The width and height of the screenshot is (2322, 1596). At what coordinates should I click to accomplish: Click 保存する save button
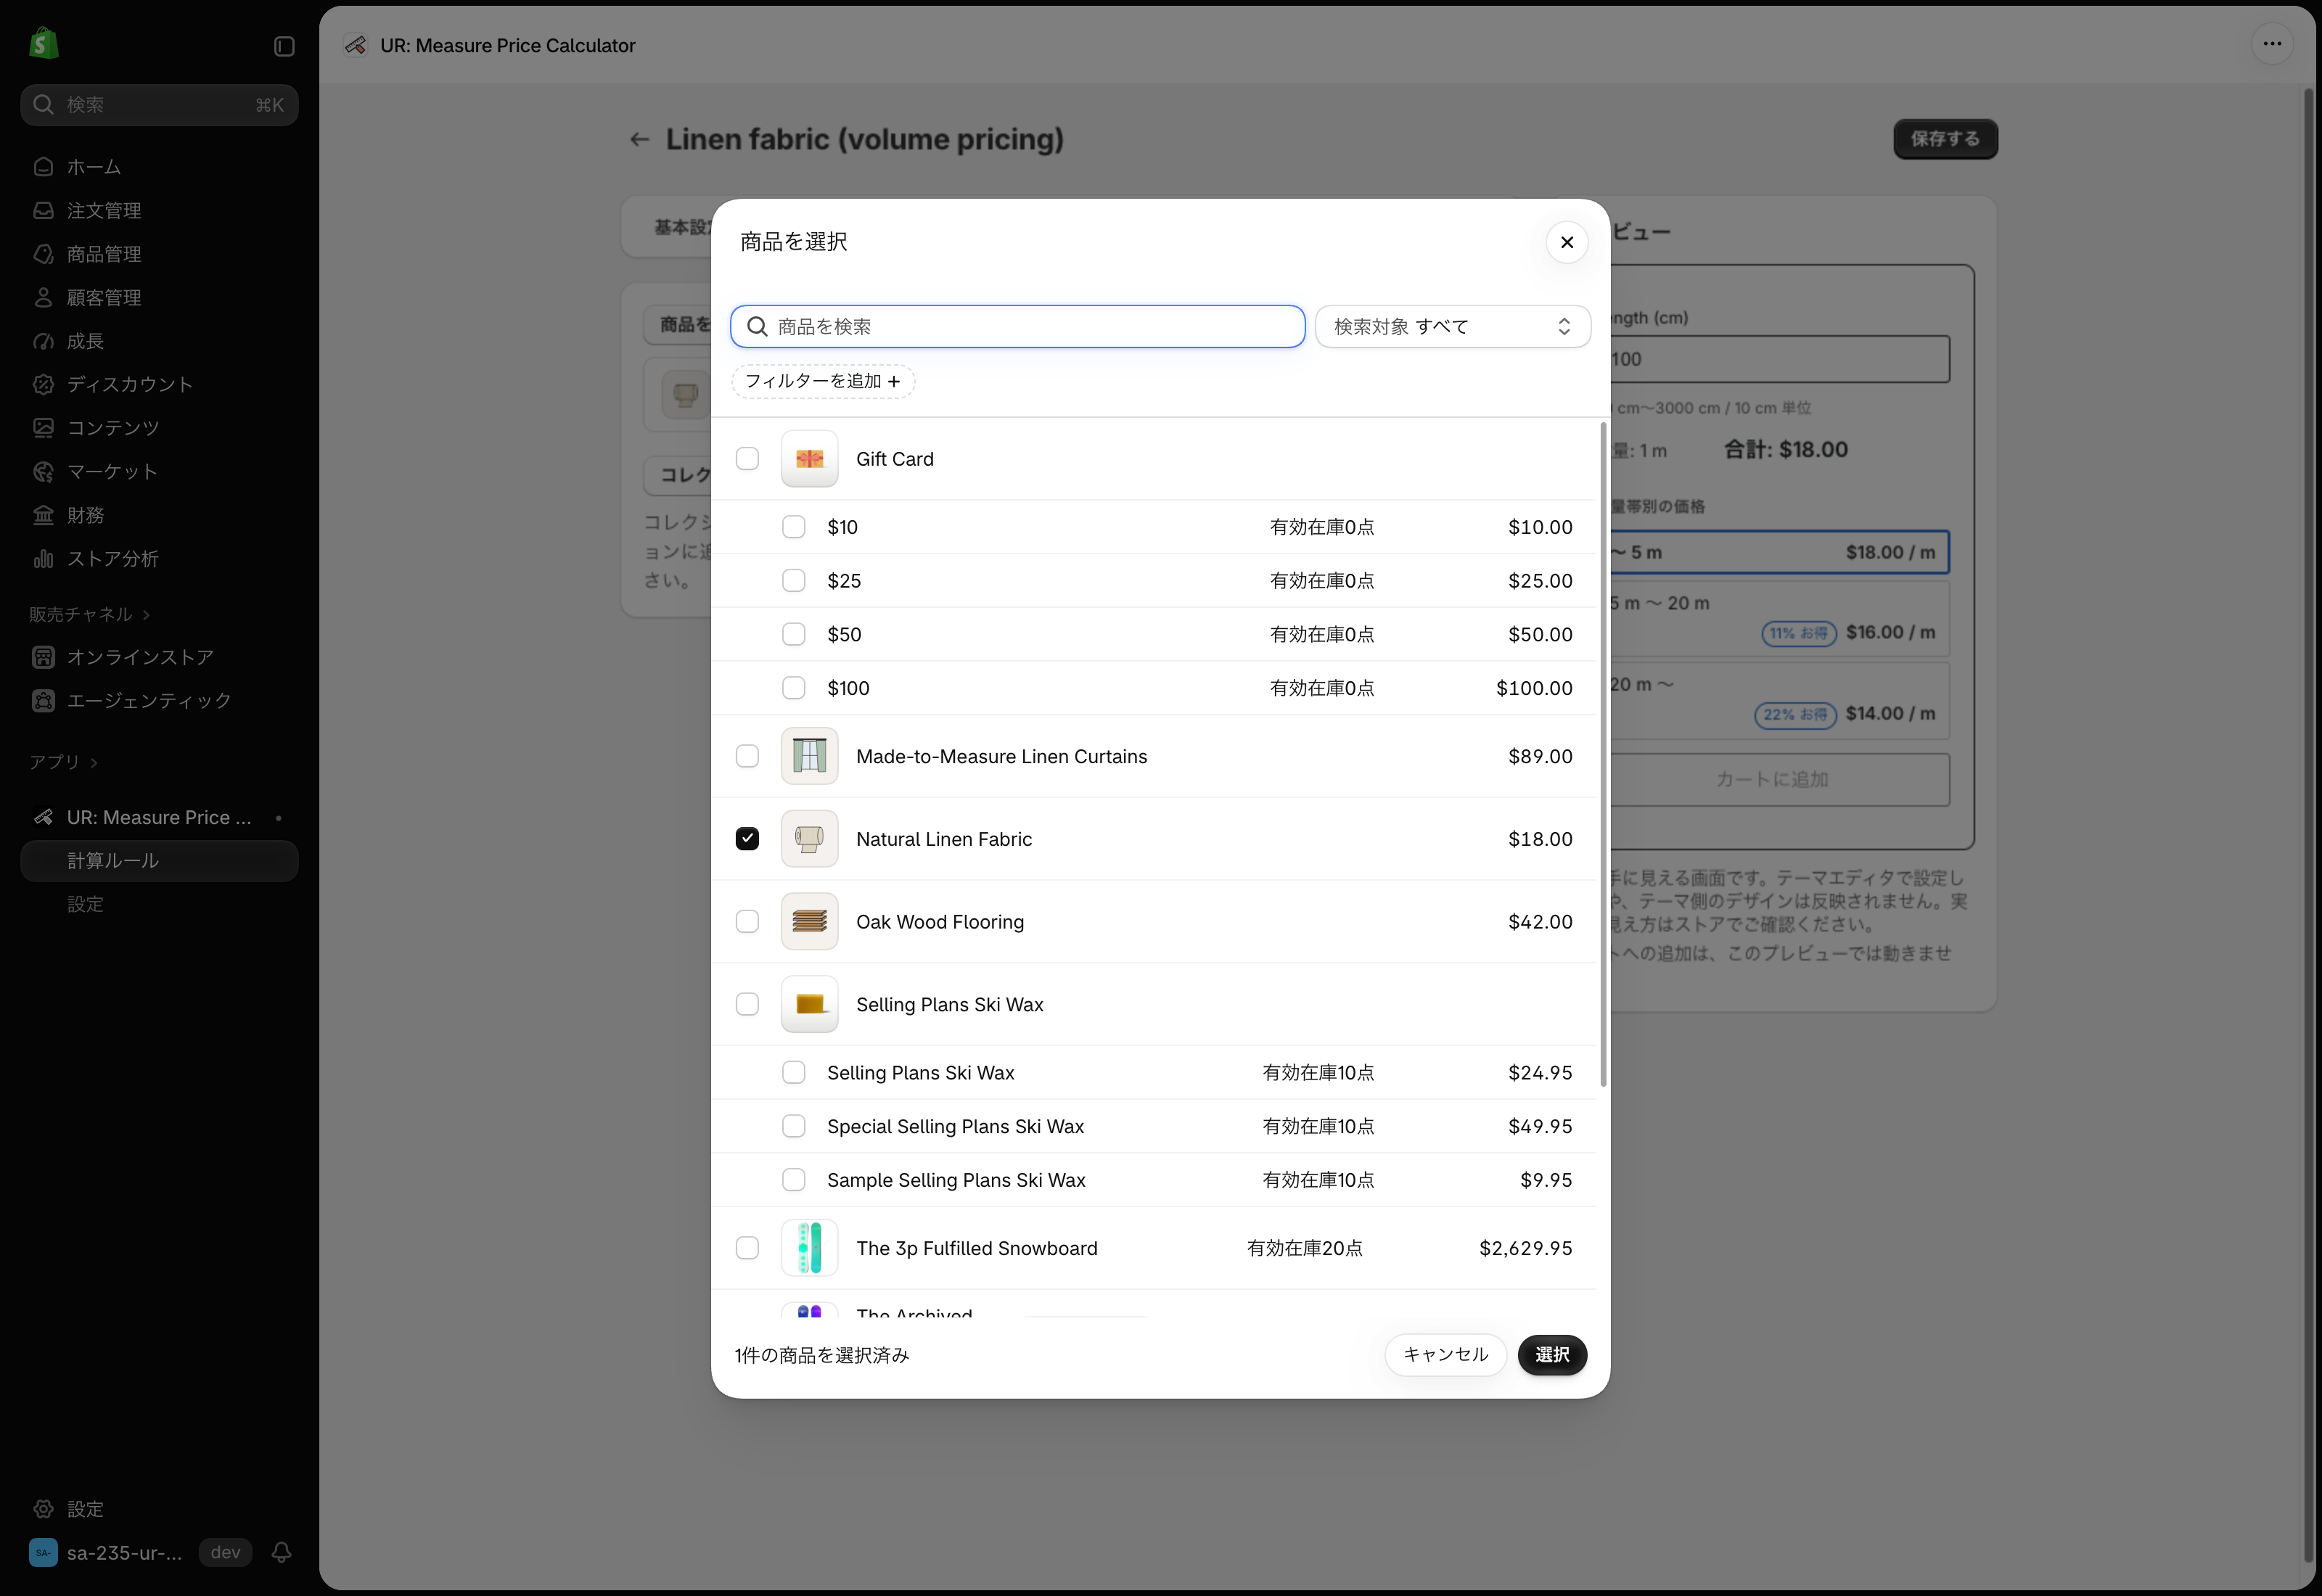click(1945, 139)
